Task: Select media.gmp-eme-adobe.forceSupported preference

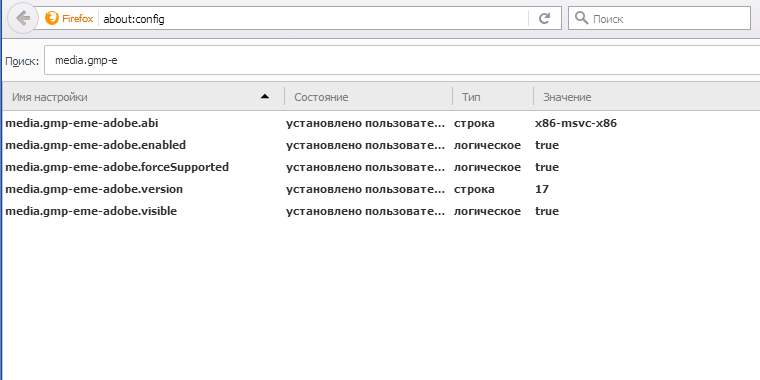Action: pos(117,167)
